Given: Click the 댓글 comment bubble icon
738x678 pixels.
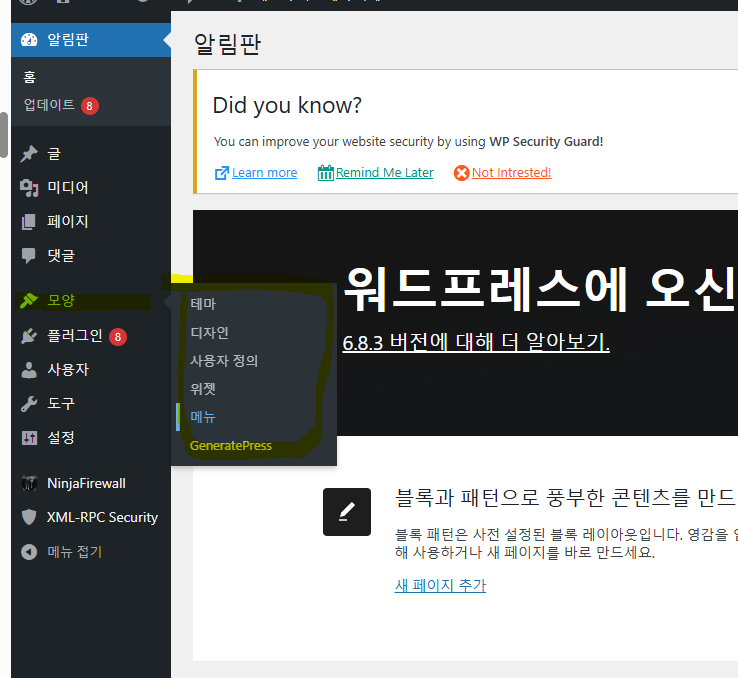Looking at the screenshot, I should (29, 255).
